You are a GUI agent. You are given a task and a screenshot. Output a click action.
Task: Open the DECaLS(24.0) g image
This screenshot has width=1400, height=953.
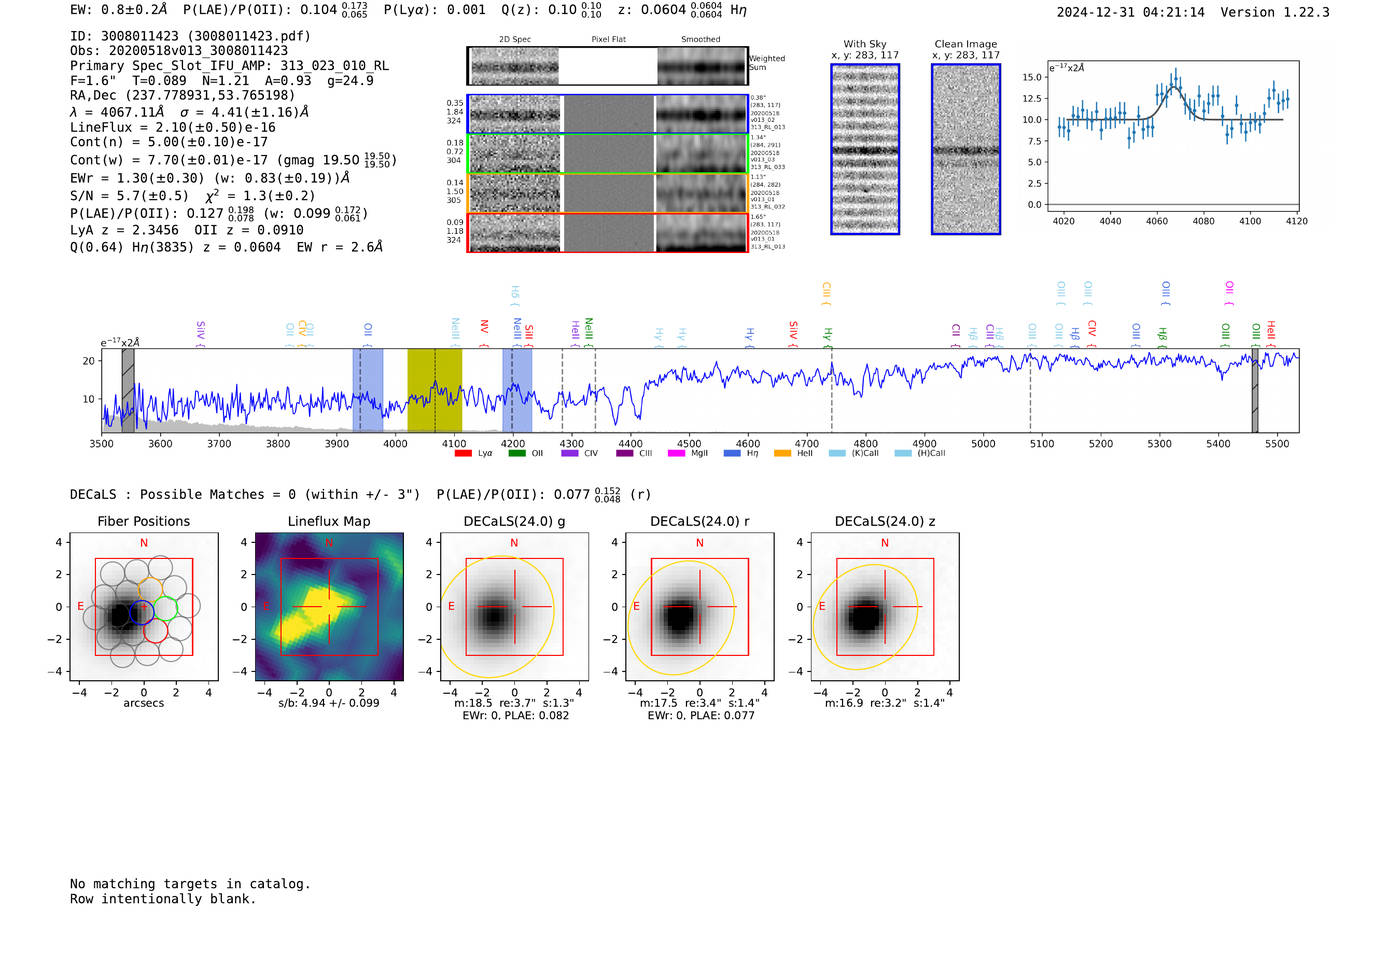point(514,607)
